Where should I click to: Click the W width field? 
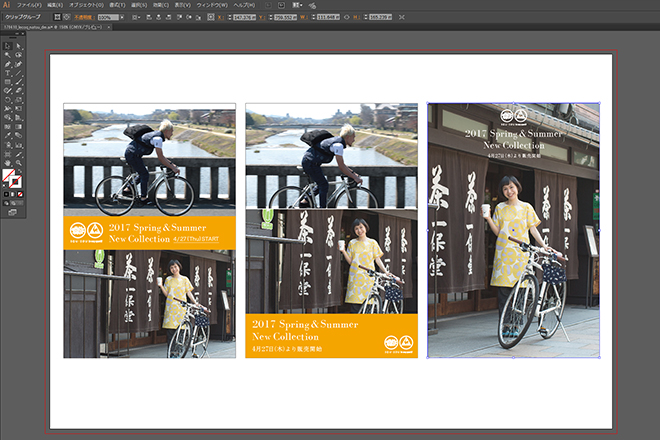click(x=328, y=17)
